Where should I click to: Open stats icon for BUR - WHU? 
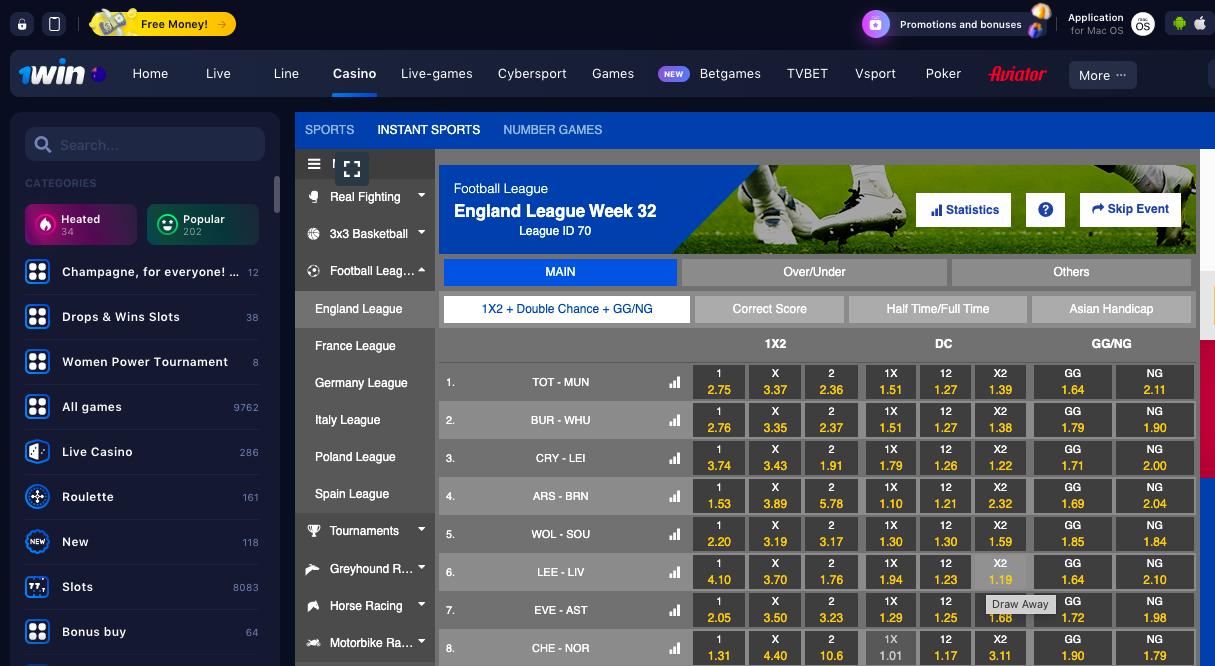tap(675, 420)
